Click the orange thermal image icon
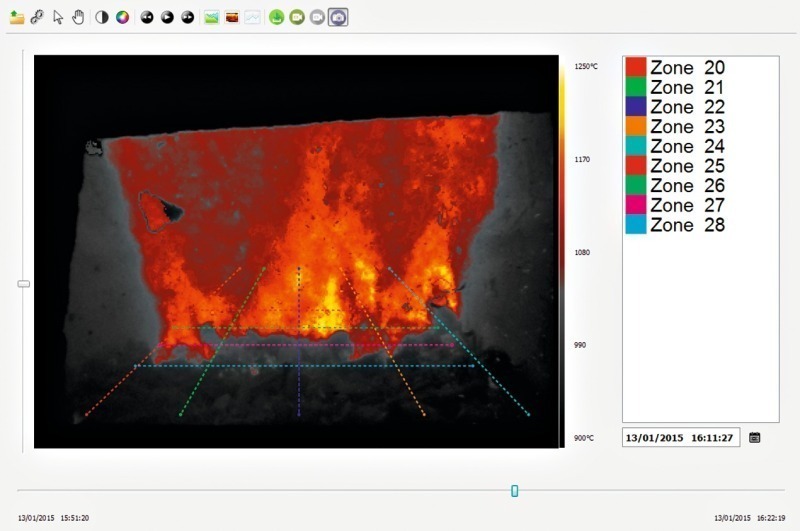The height and width of the screenshot is (531, 800). point(231,17)
